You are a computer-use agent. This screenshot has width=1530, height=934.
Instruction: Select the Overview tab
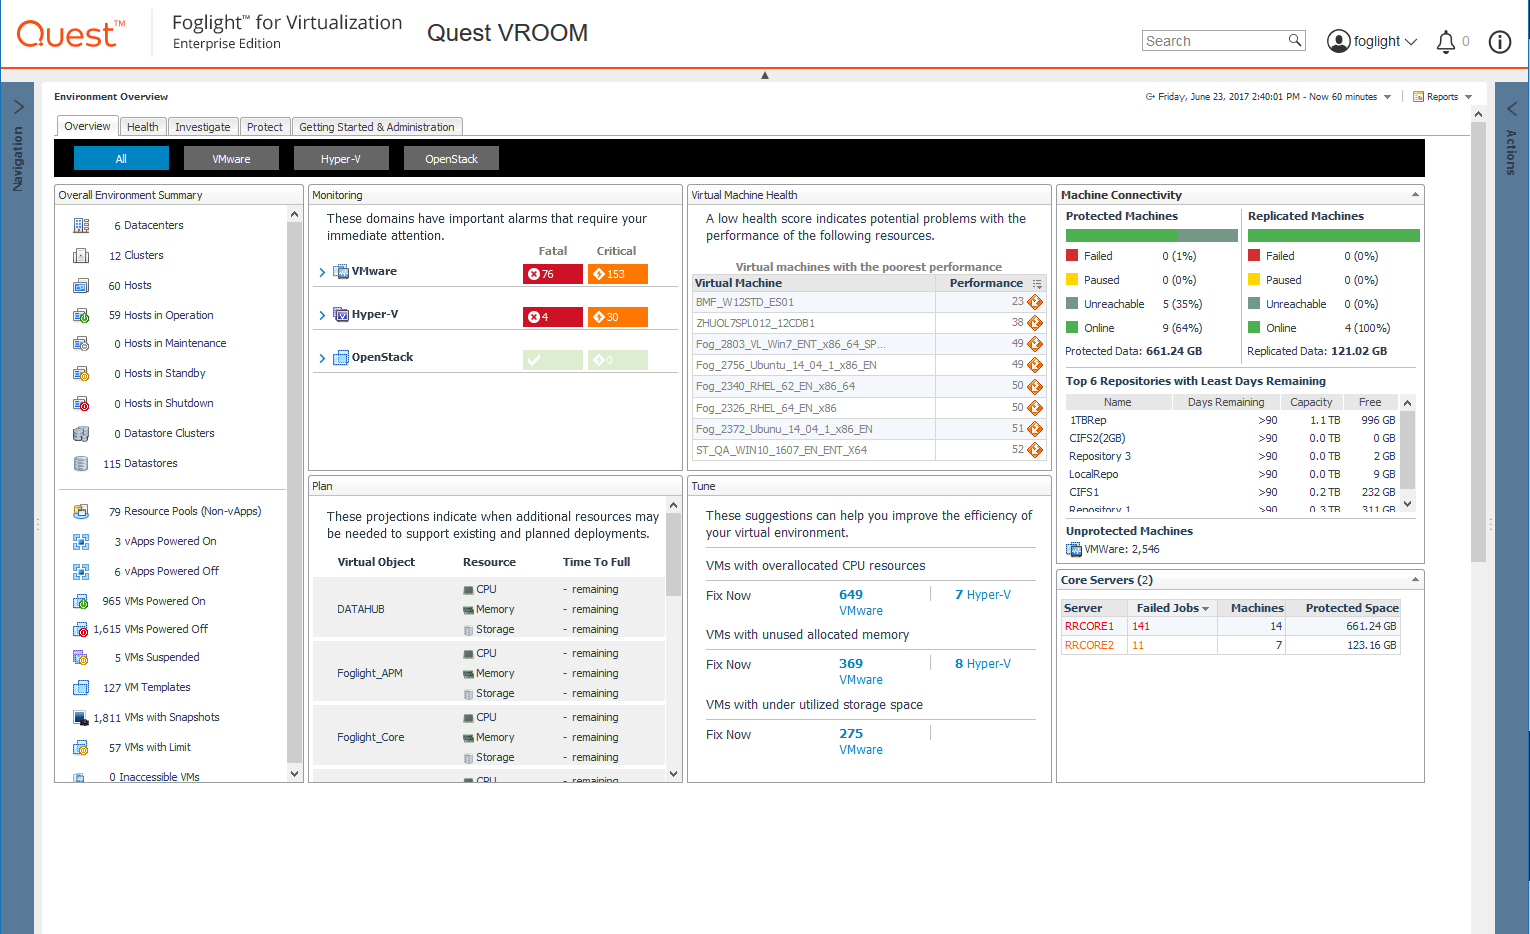click(87, 126)
